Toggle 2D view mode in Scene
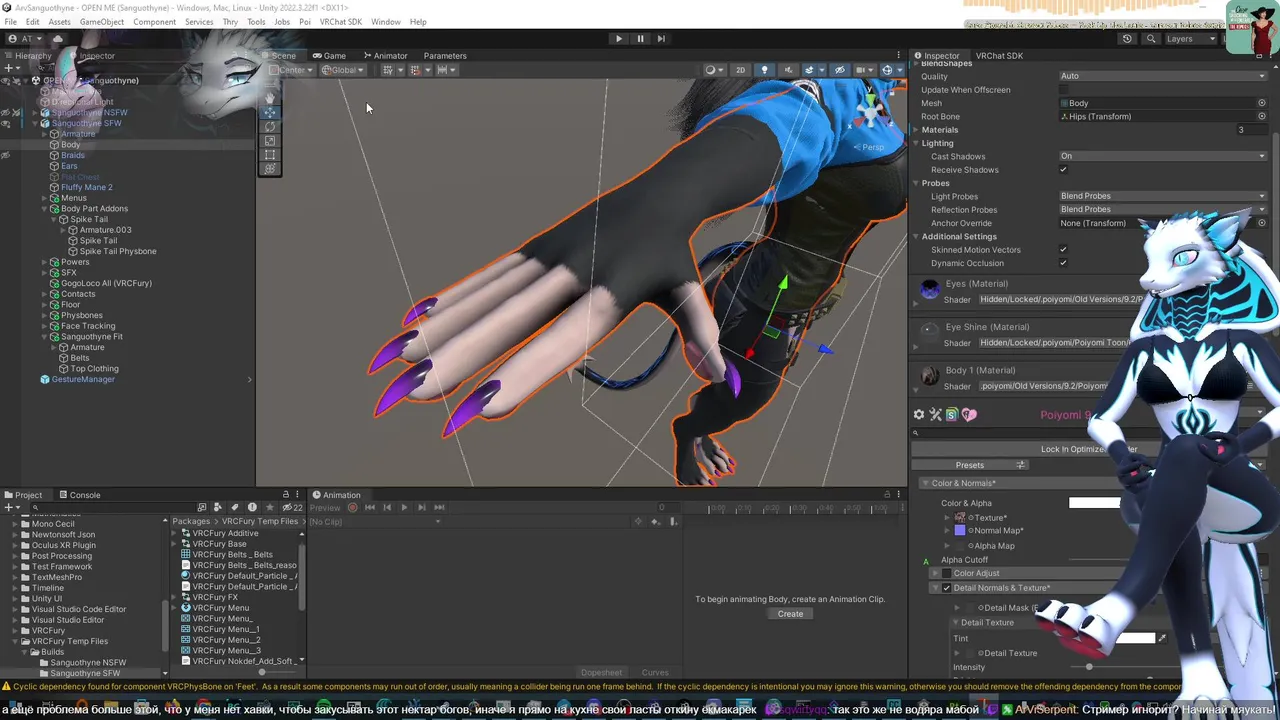 pyautogui.click(x=740, y=70)
